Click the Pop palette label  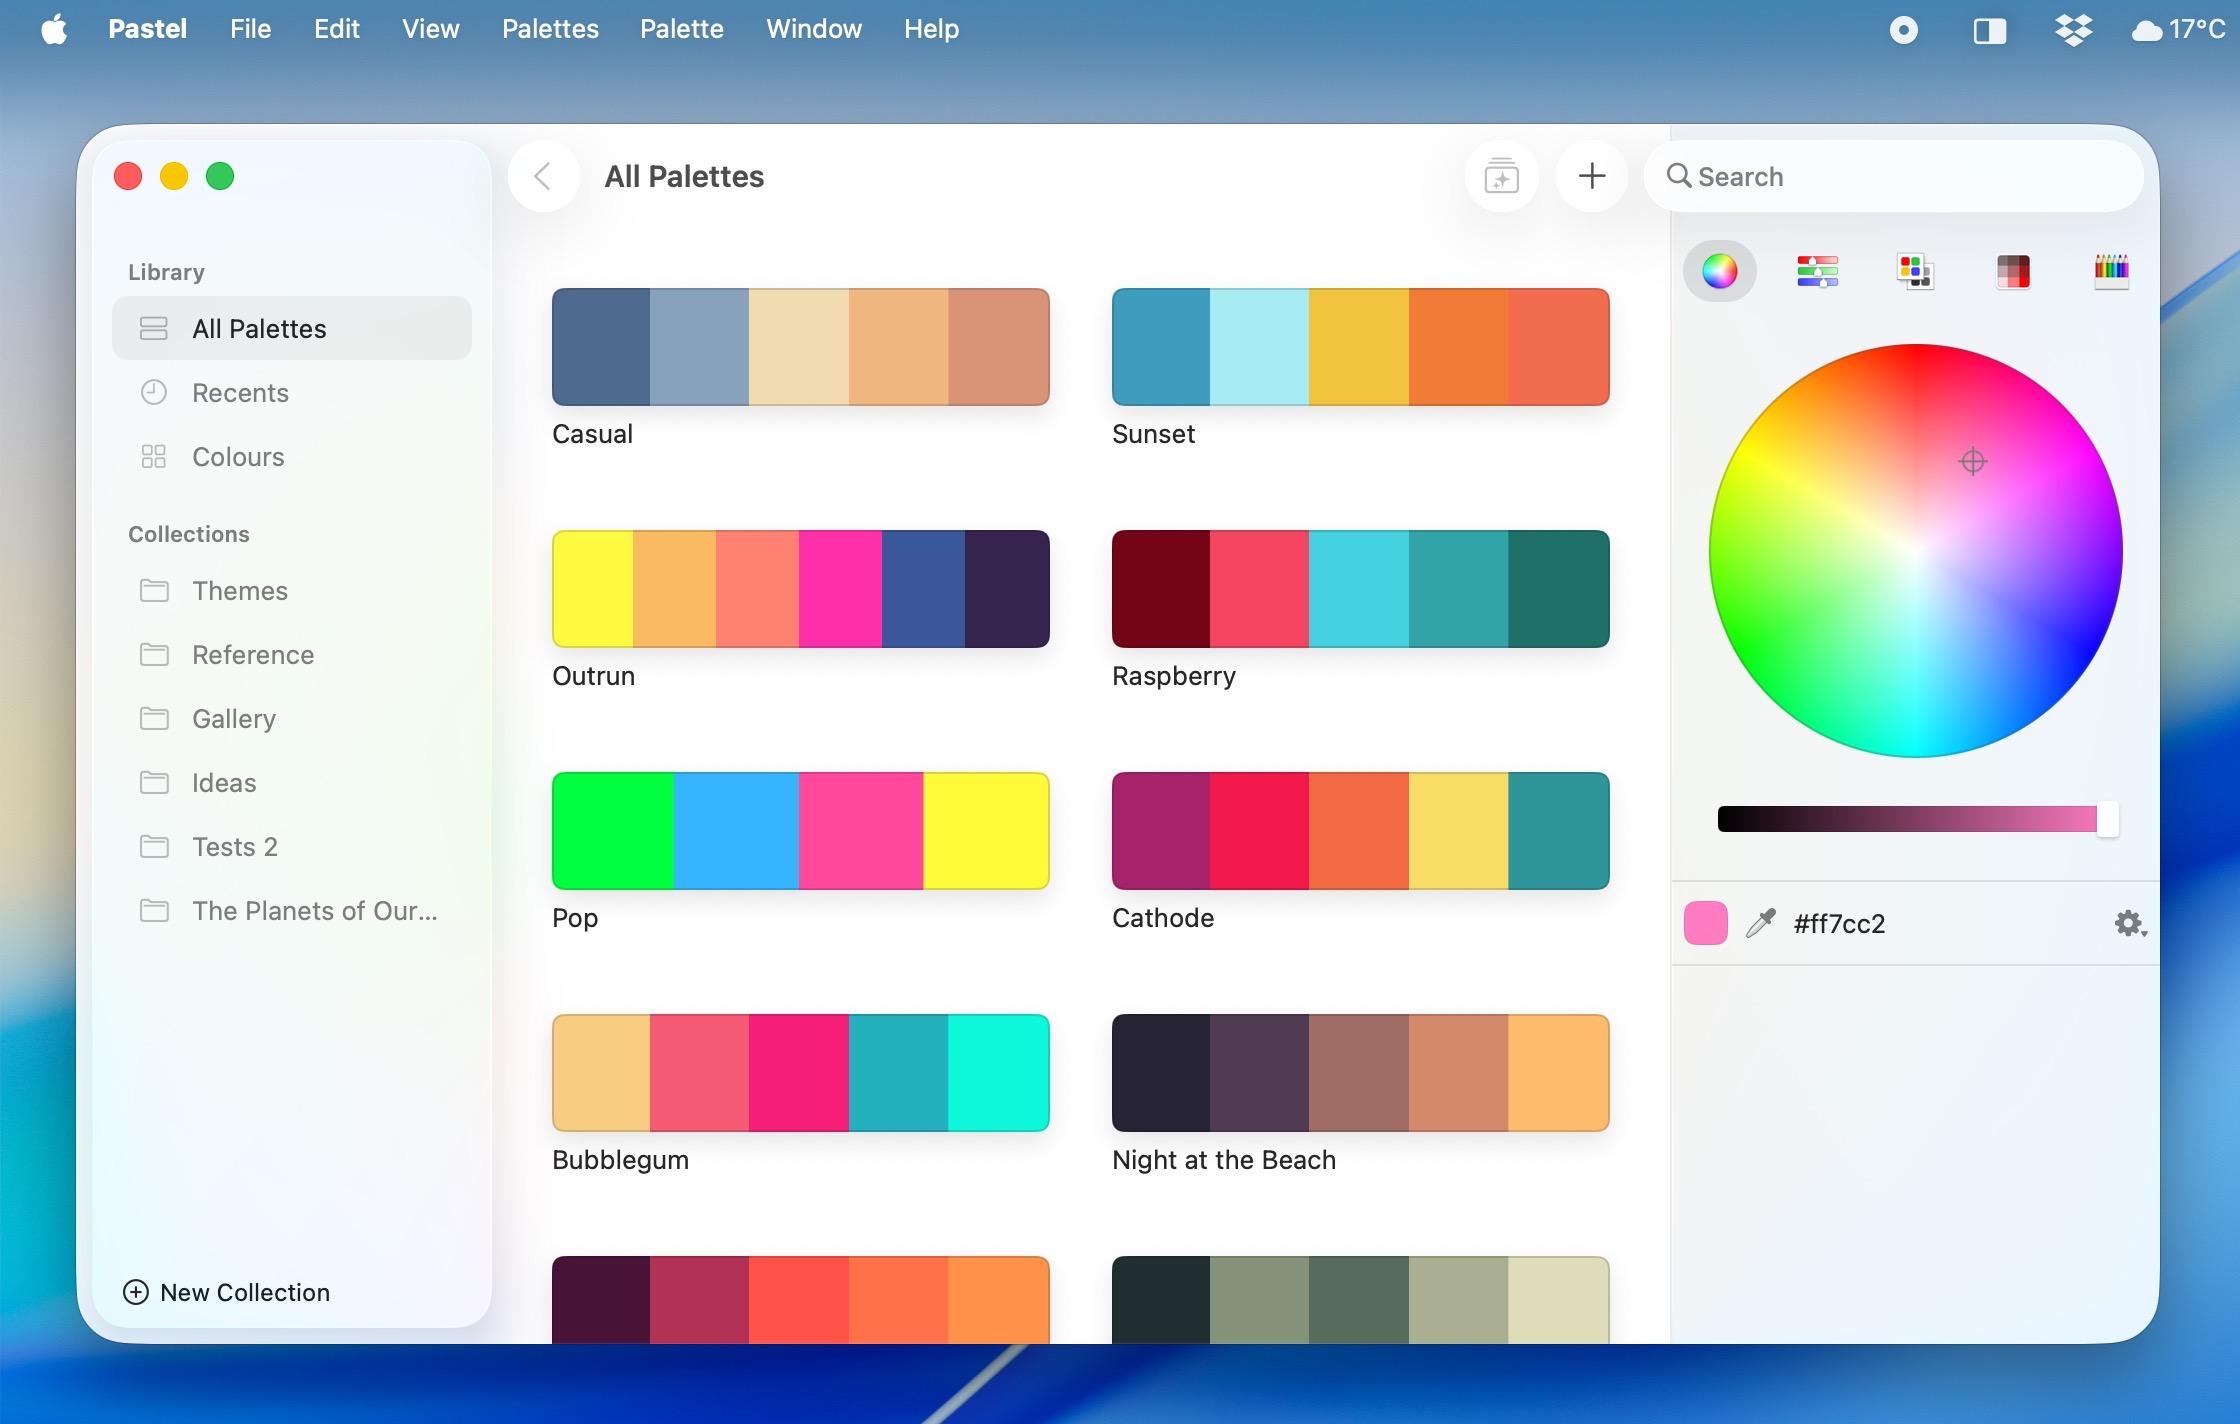coord(575,918)
